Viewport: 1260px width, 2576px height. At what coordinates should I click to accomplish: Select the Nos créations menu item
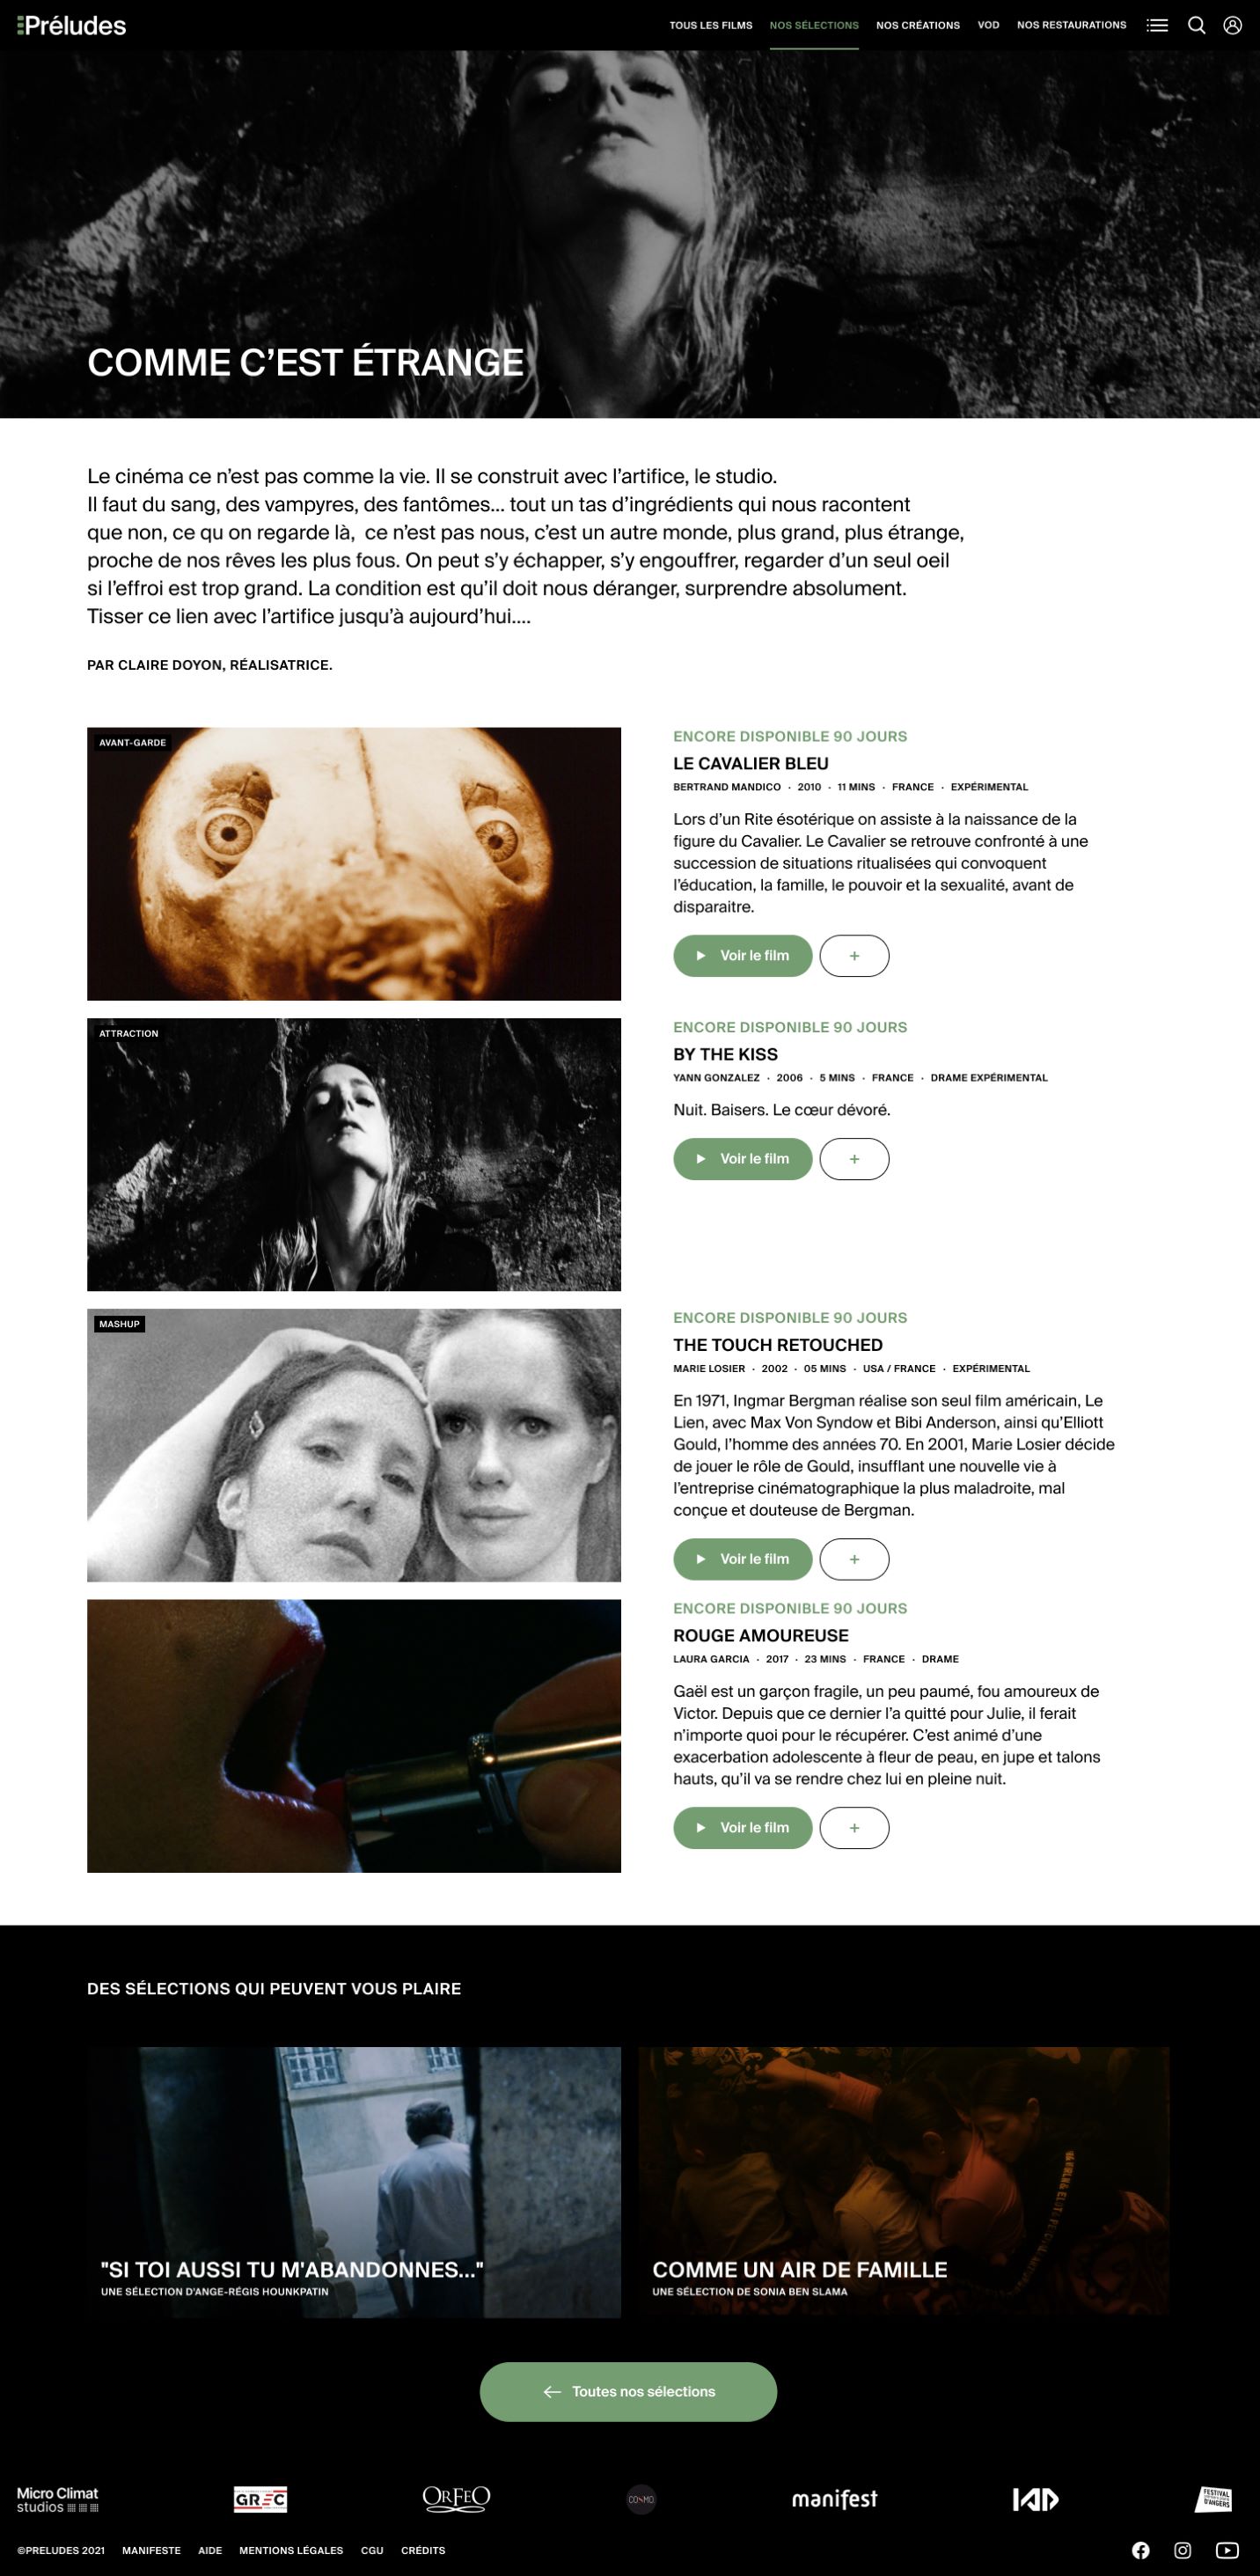point(918,25)
